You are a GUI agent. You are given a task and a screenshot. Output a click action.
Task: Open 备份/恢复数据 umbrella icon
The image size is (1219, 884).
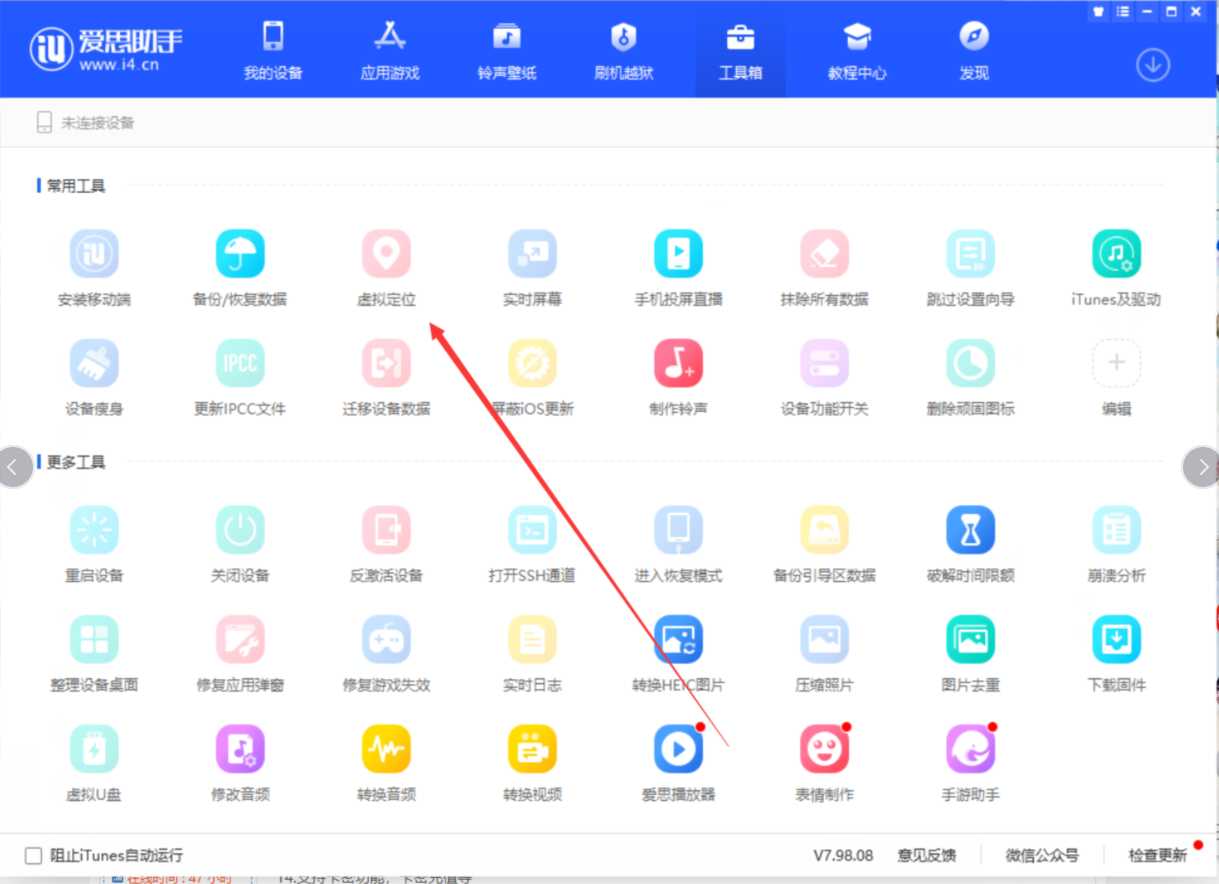click(240, 254)
